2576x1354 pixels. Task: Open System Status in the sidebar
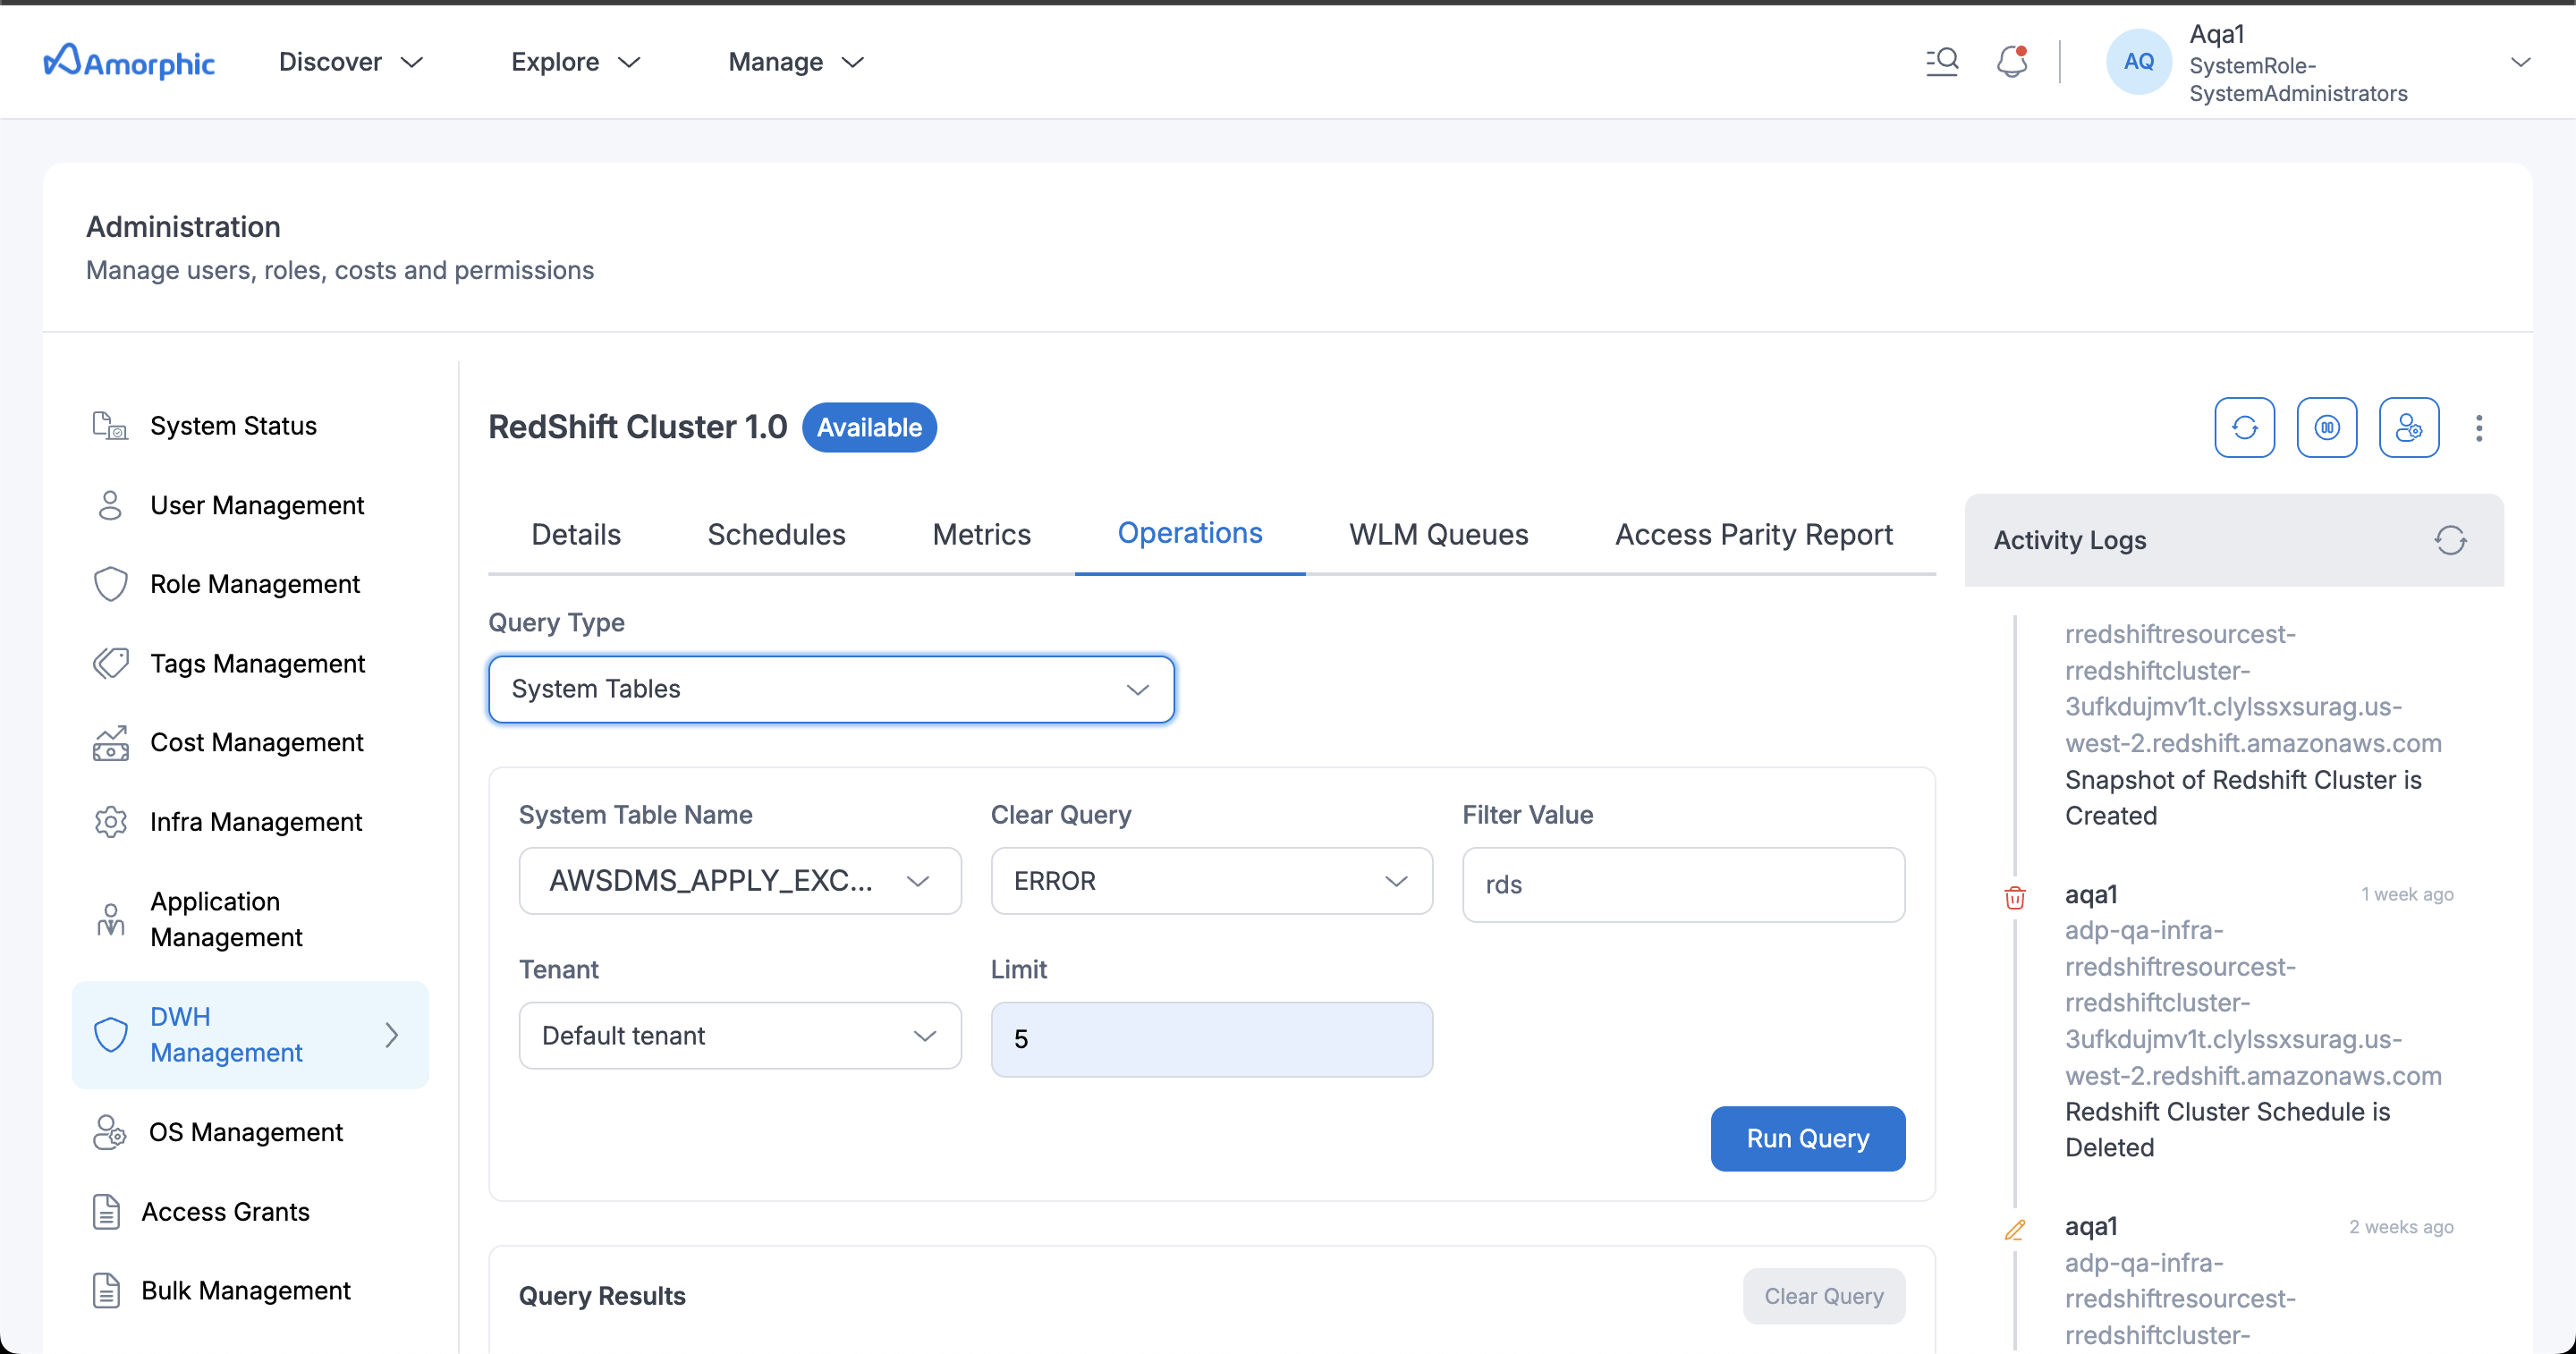(233, 426)
